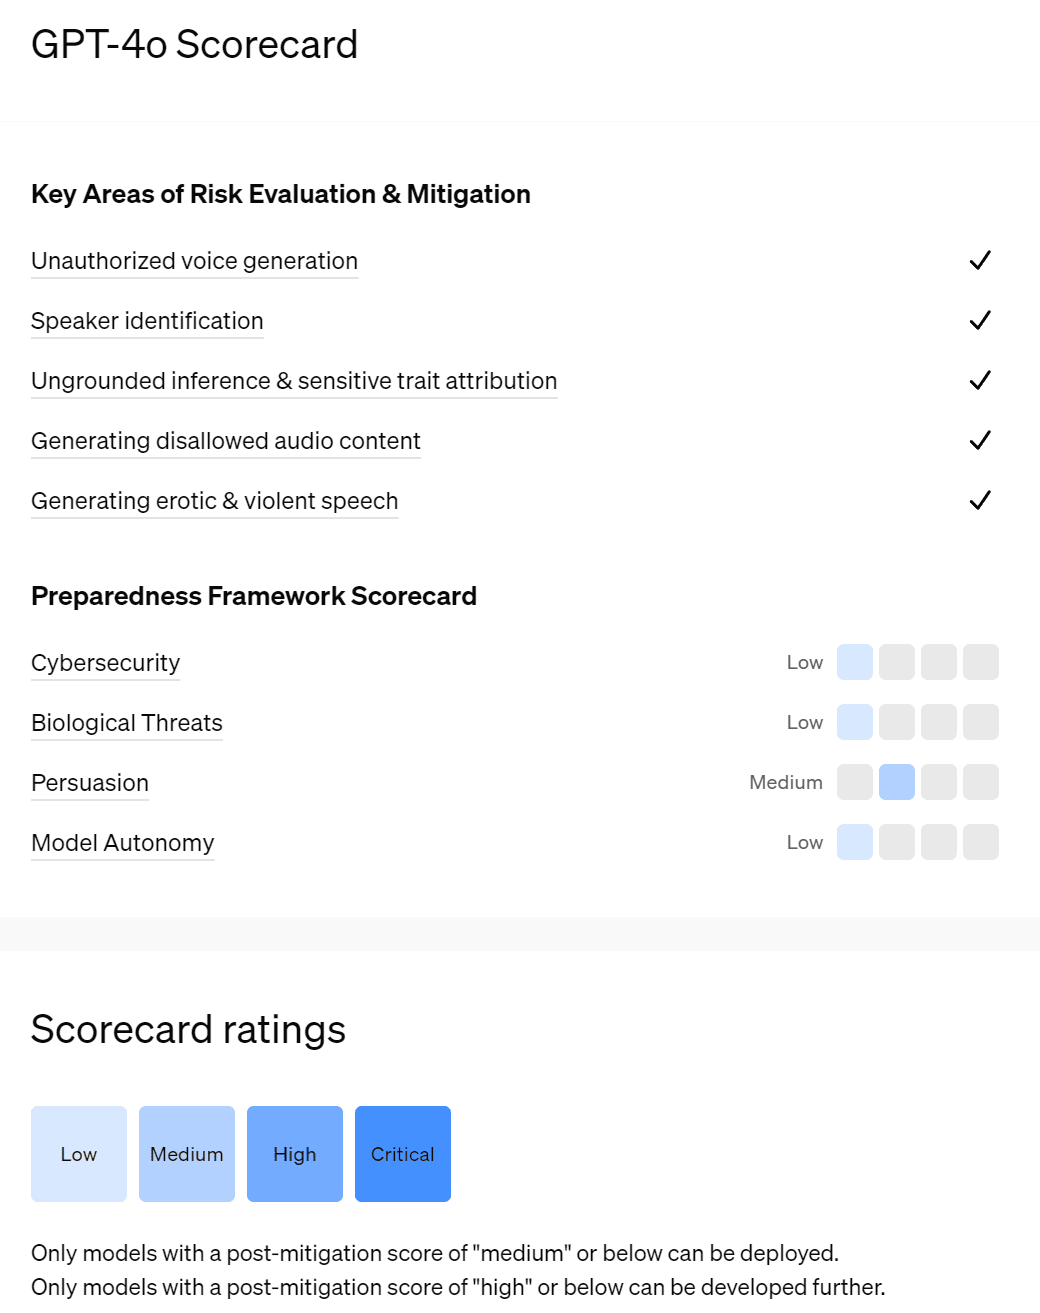
Task: Open the Cybersecurity scorecard link
Action: point(106,663)
